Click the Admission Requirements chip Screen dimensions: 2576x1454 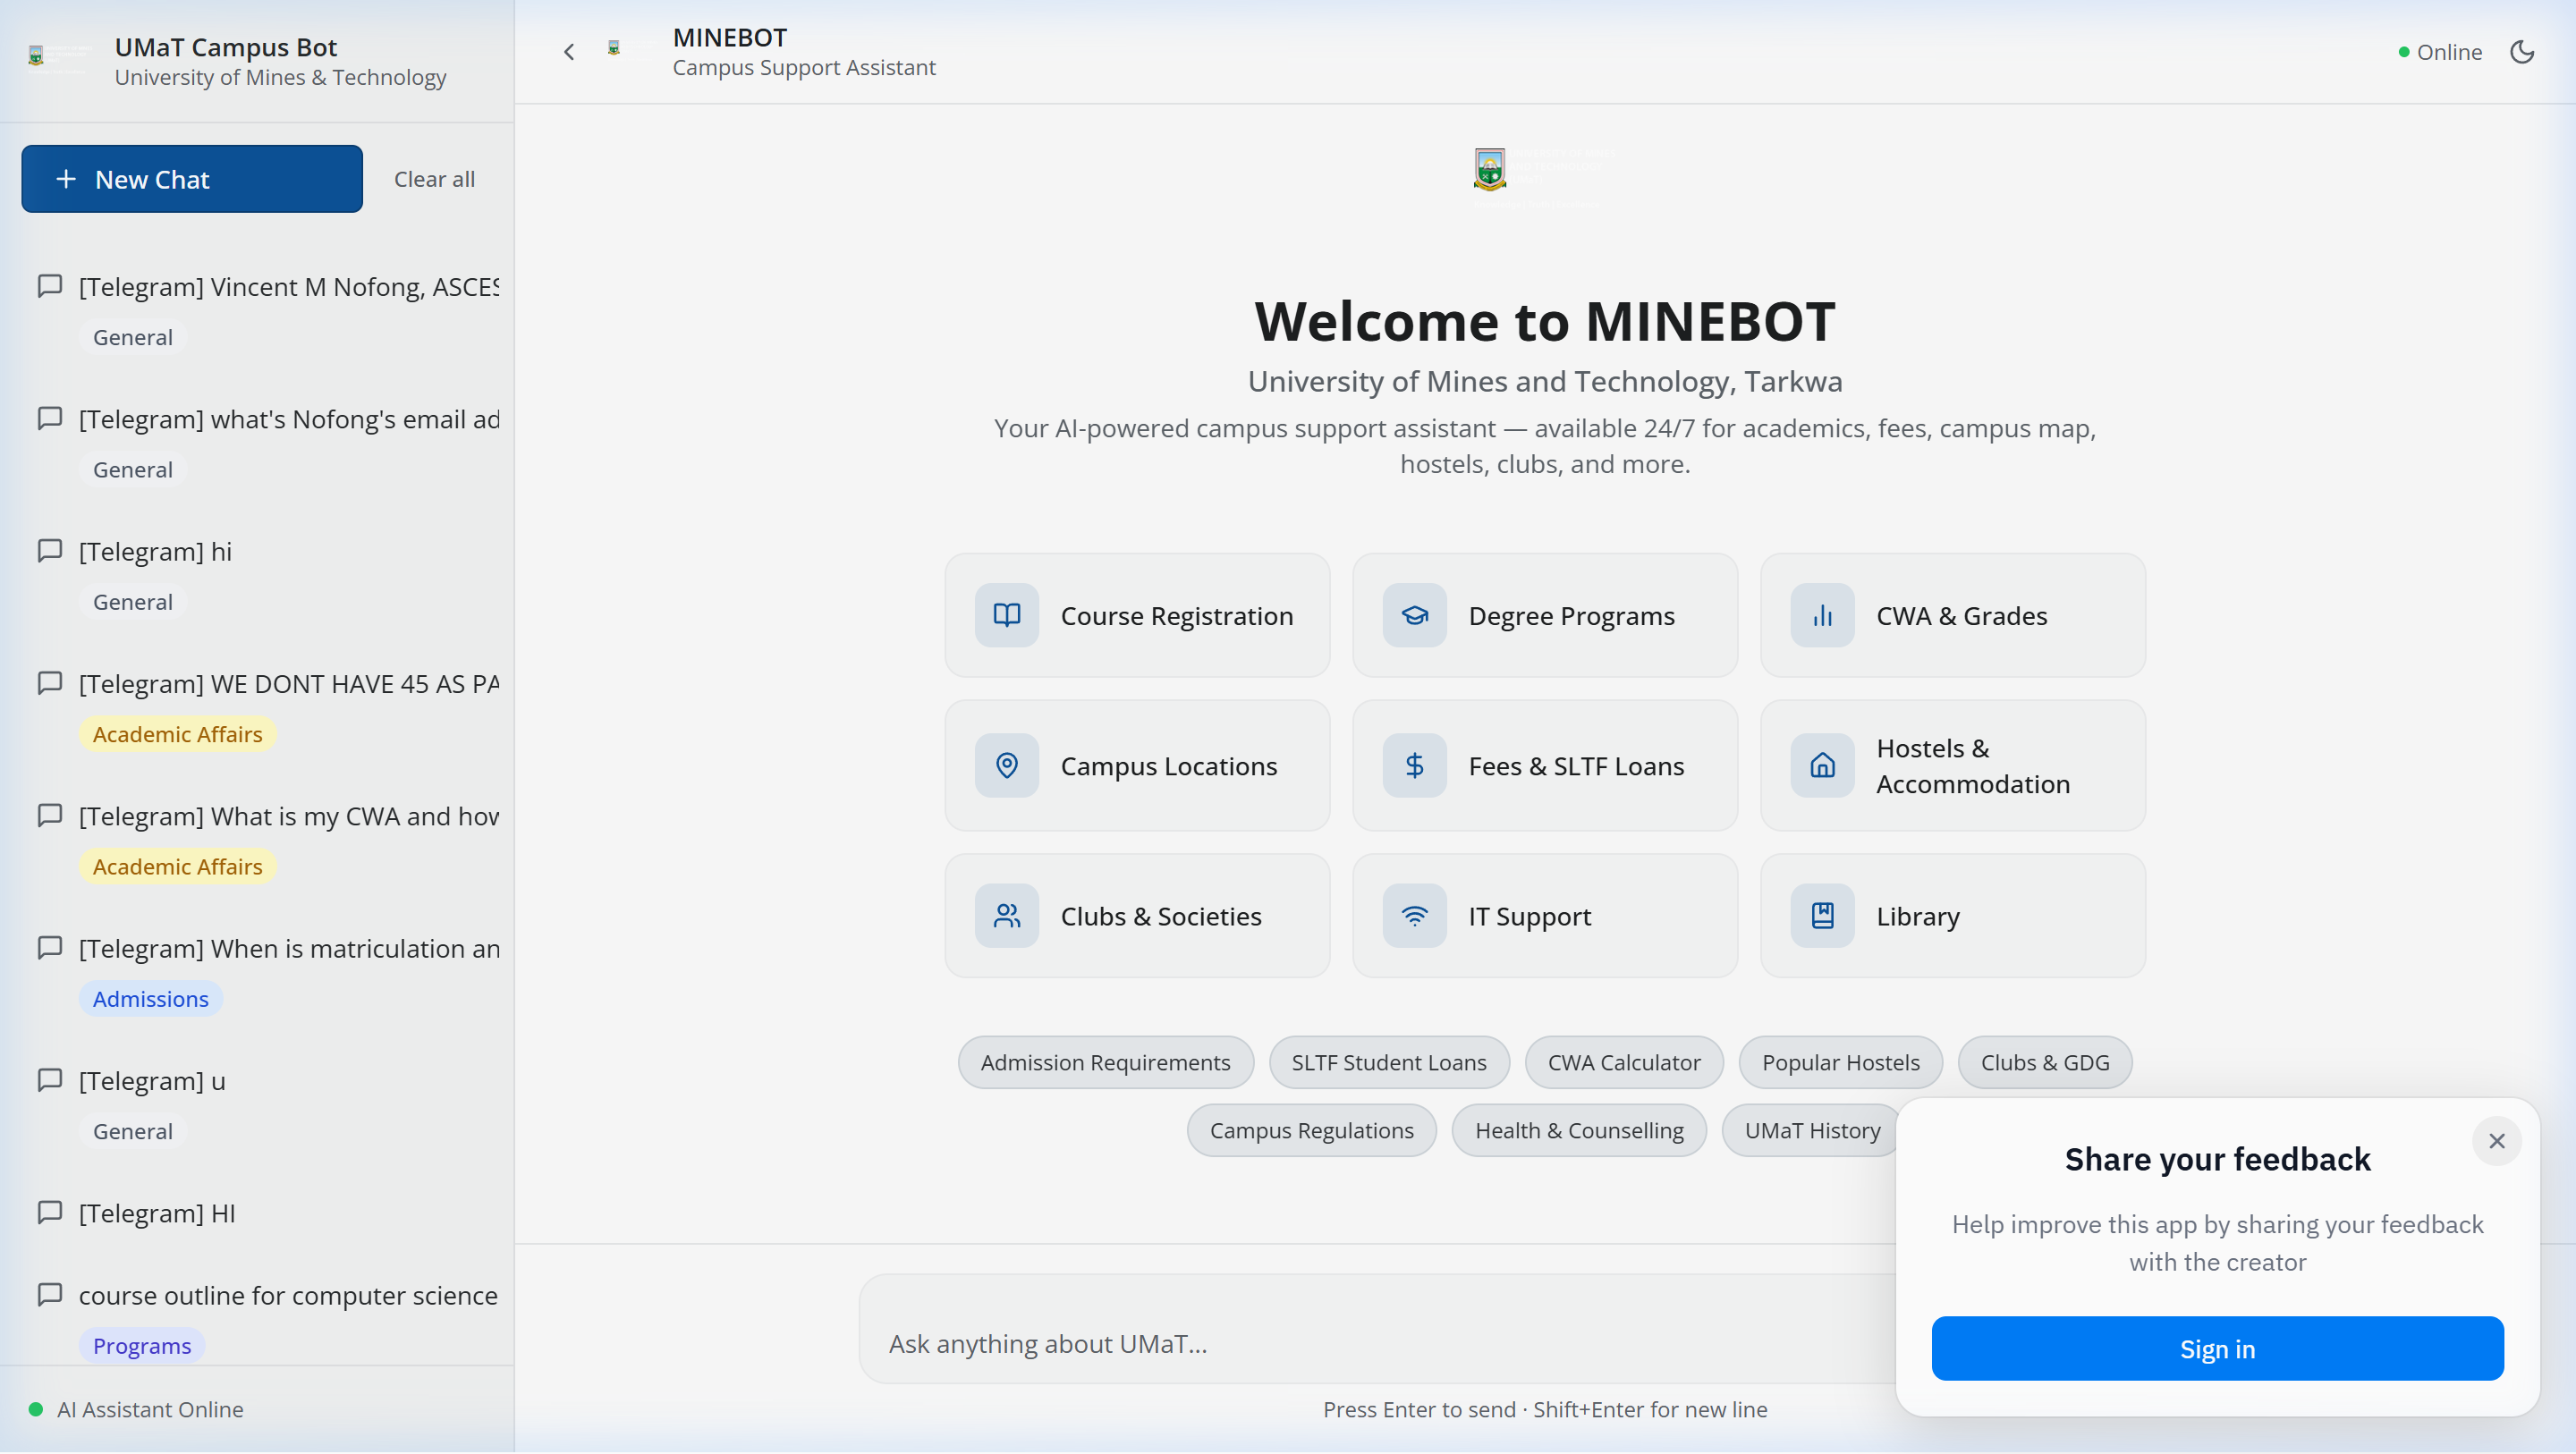pyautogui.click(x=1105, y=1062)
